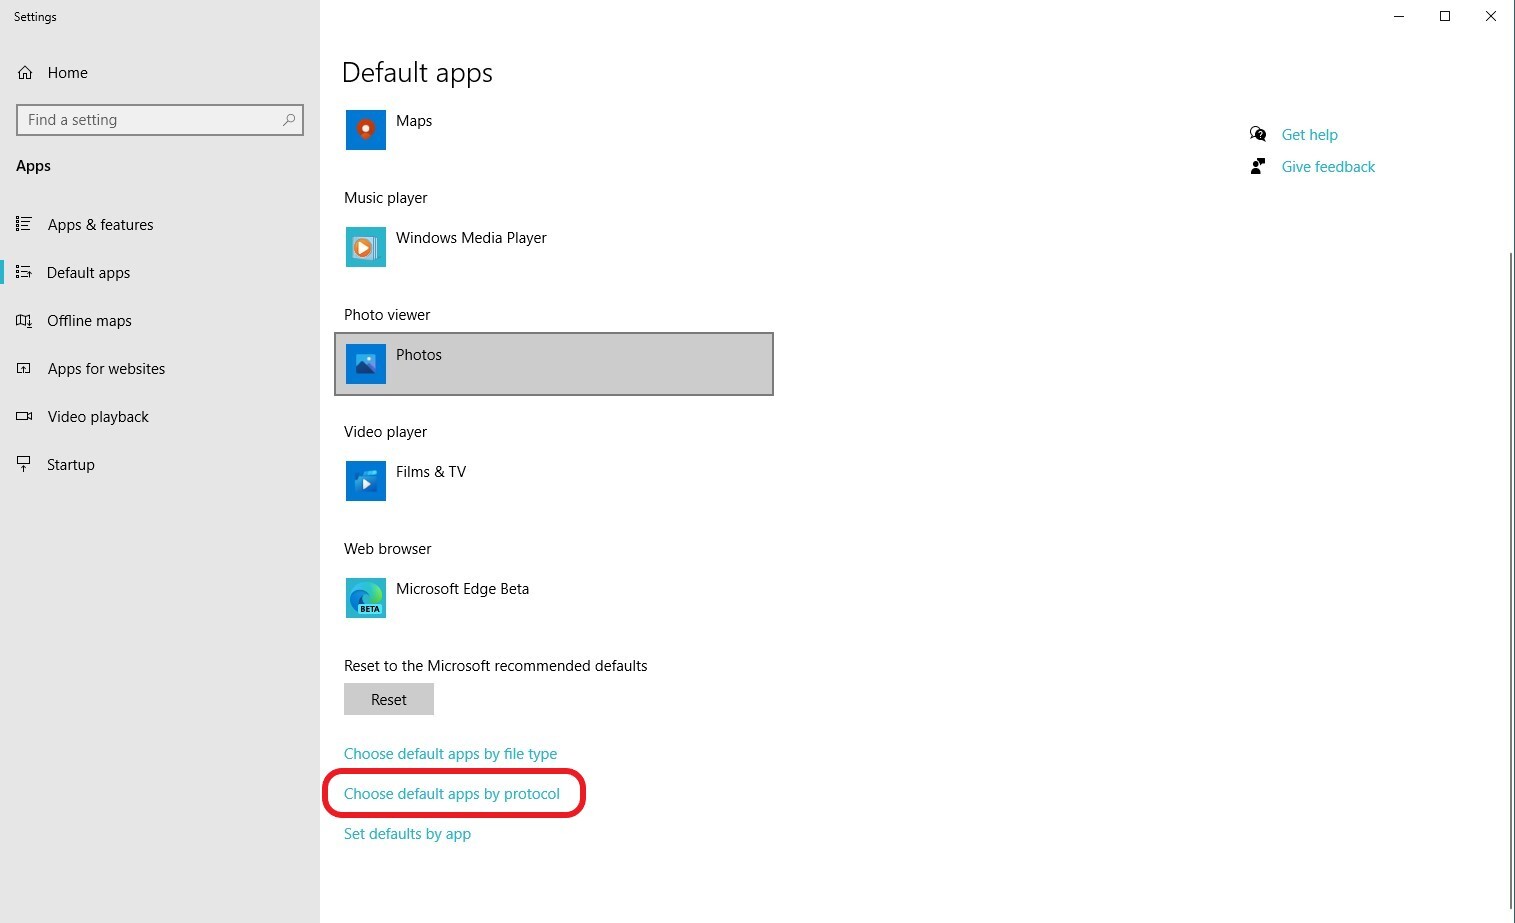Click the Default apps sidebar icon
Screen dimensions: 1515x923
click(x=24, y=272)
